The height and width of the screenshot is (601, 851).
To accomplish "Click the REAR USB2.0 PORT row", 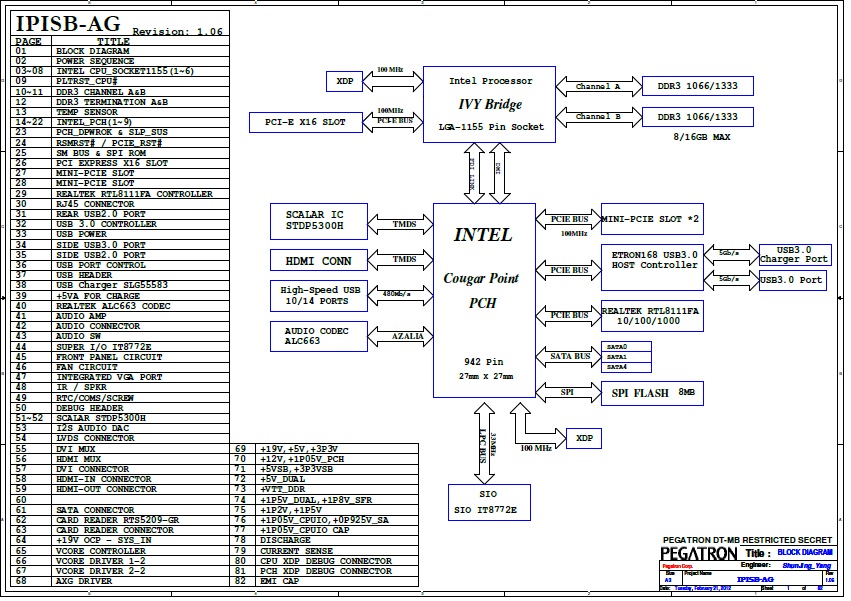I will coord(120,214).
